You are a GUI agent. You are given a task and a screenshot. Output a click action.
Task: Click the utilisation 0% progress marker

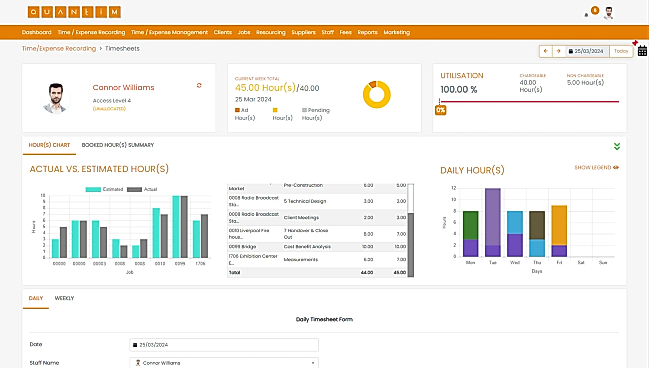pos(440,110)
